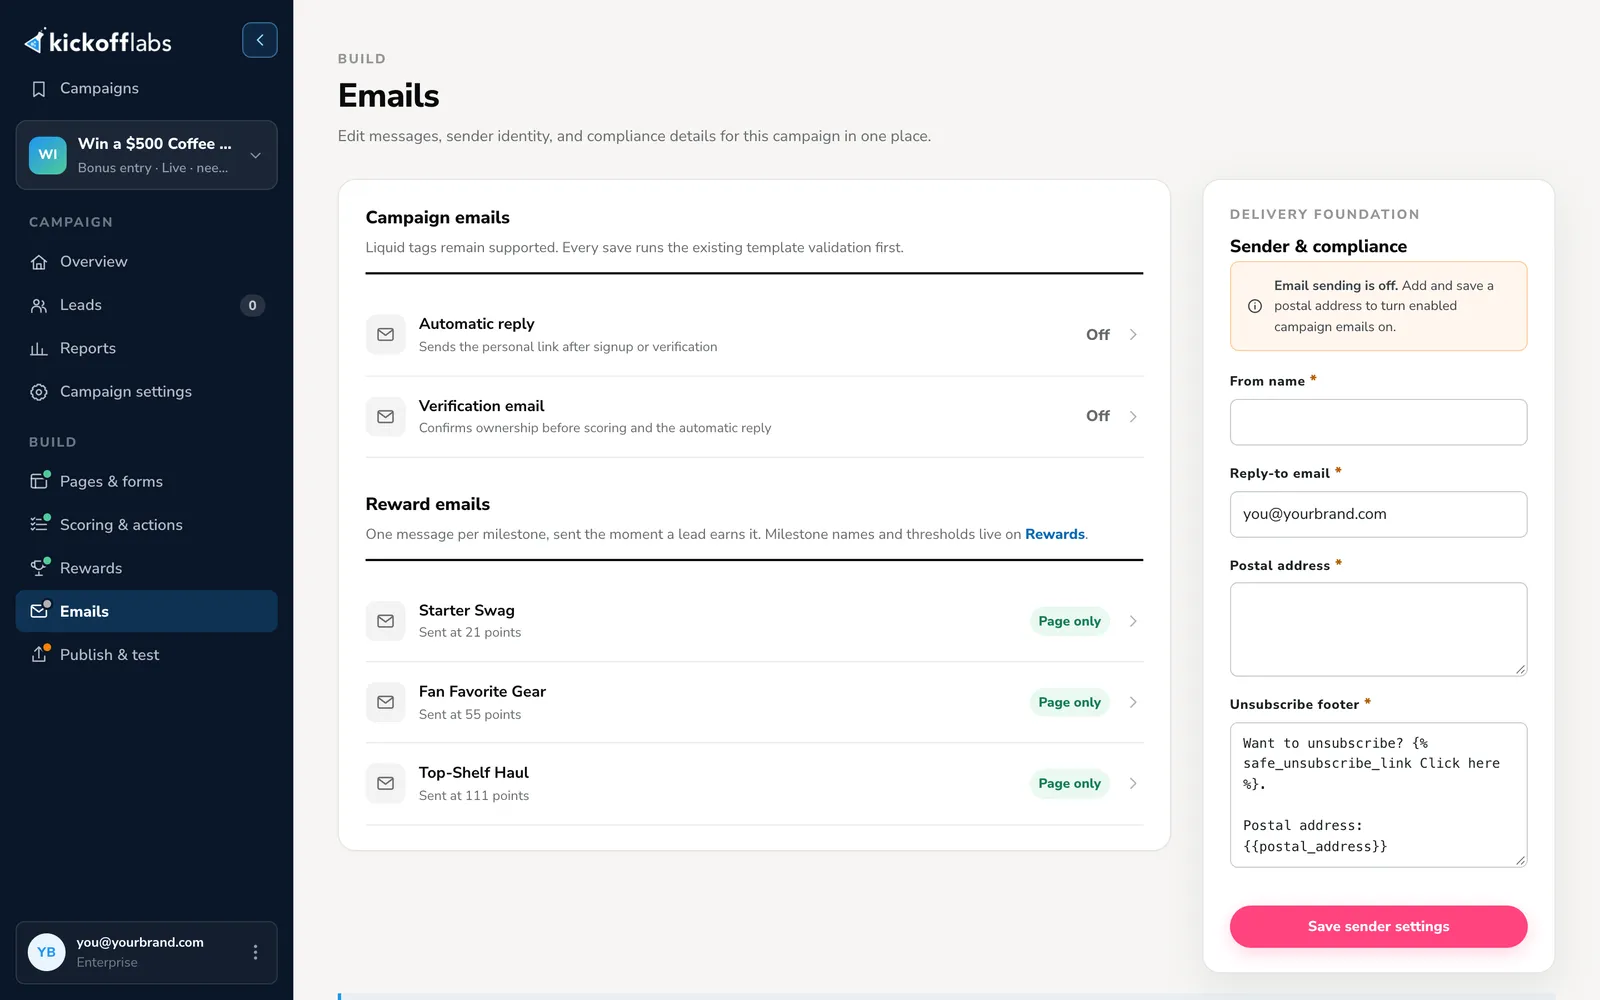Click the Campaigns bookmark icon

(39, 89)
